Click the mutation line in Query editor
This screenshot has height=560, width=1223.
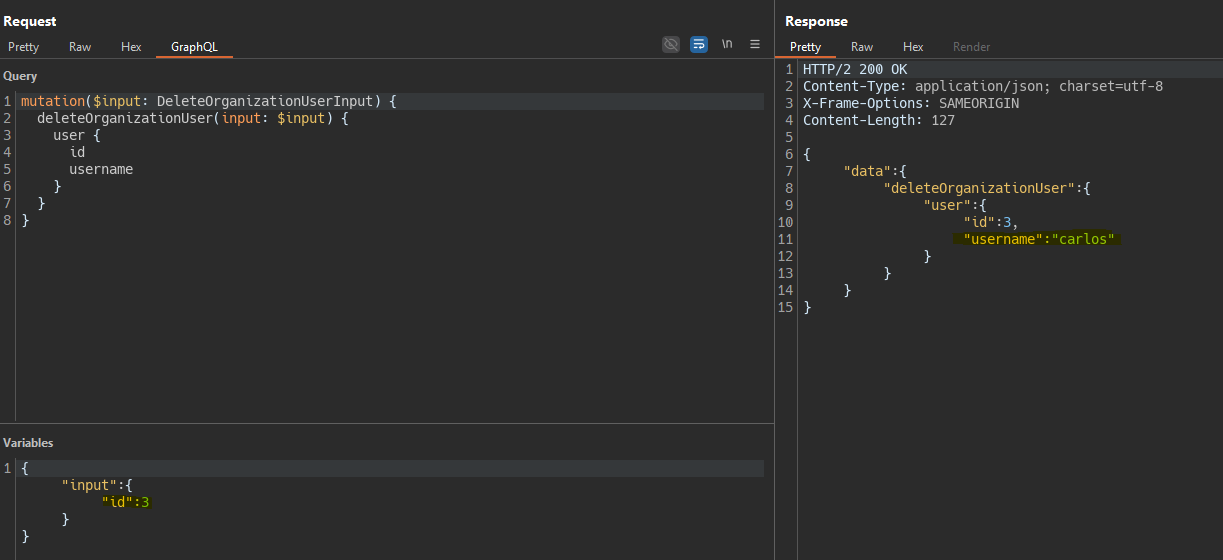208,101
